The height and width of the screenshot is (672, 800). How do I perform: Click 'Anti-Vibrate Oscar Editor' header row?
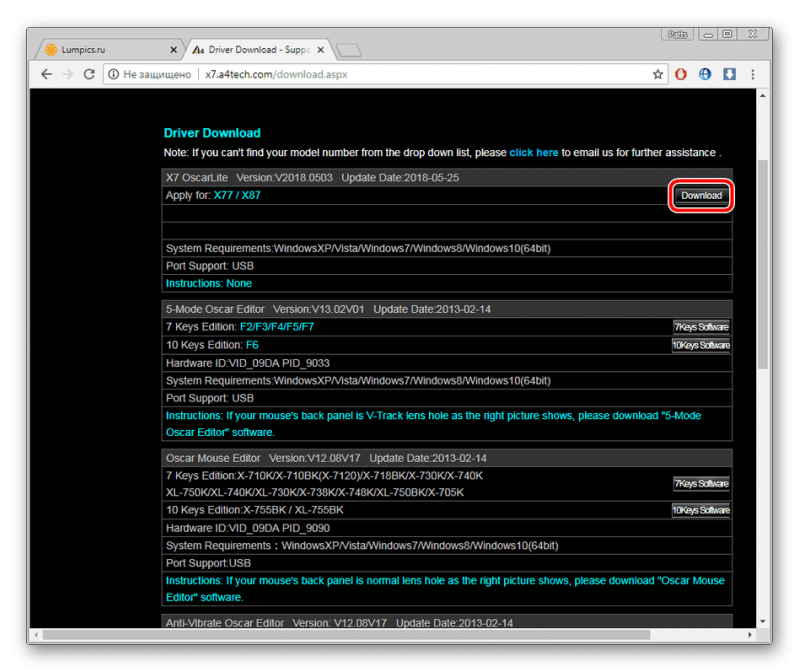(x=447, y=622)
